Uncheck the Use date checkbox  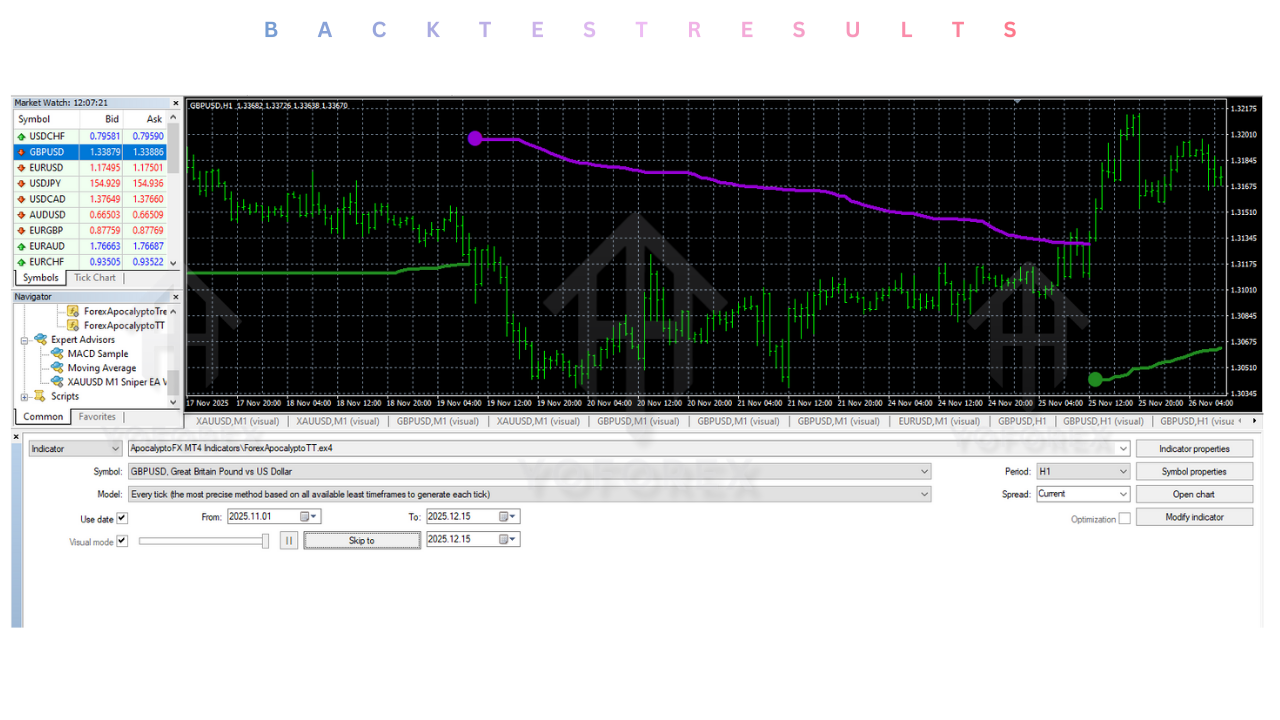pos(124,518)
